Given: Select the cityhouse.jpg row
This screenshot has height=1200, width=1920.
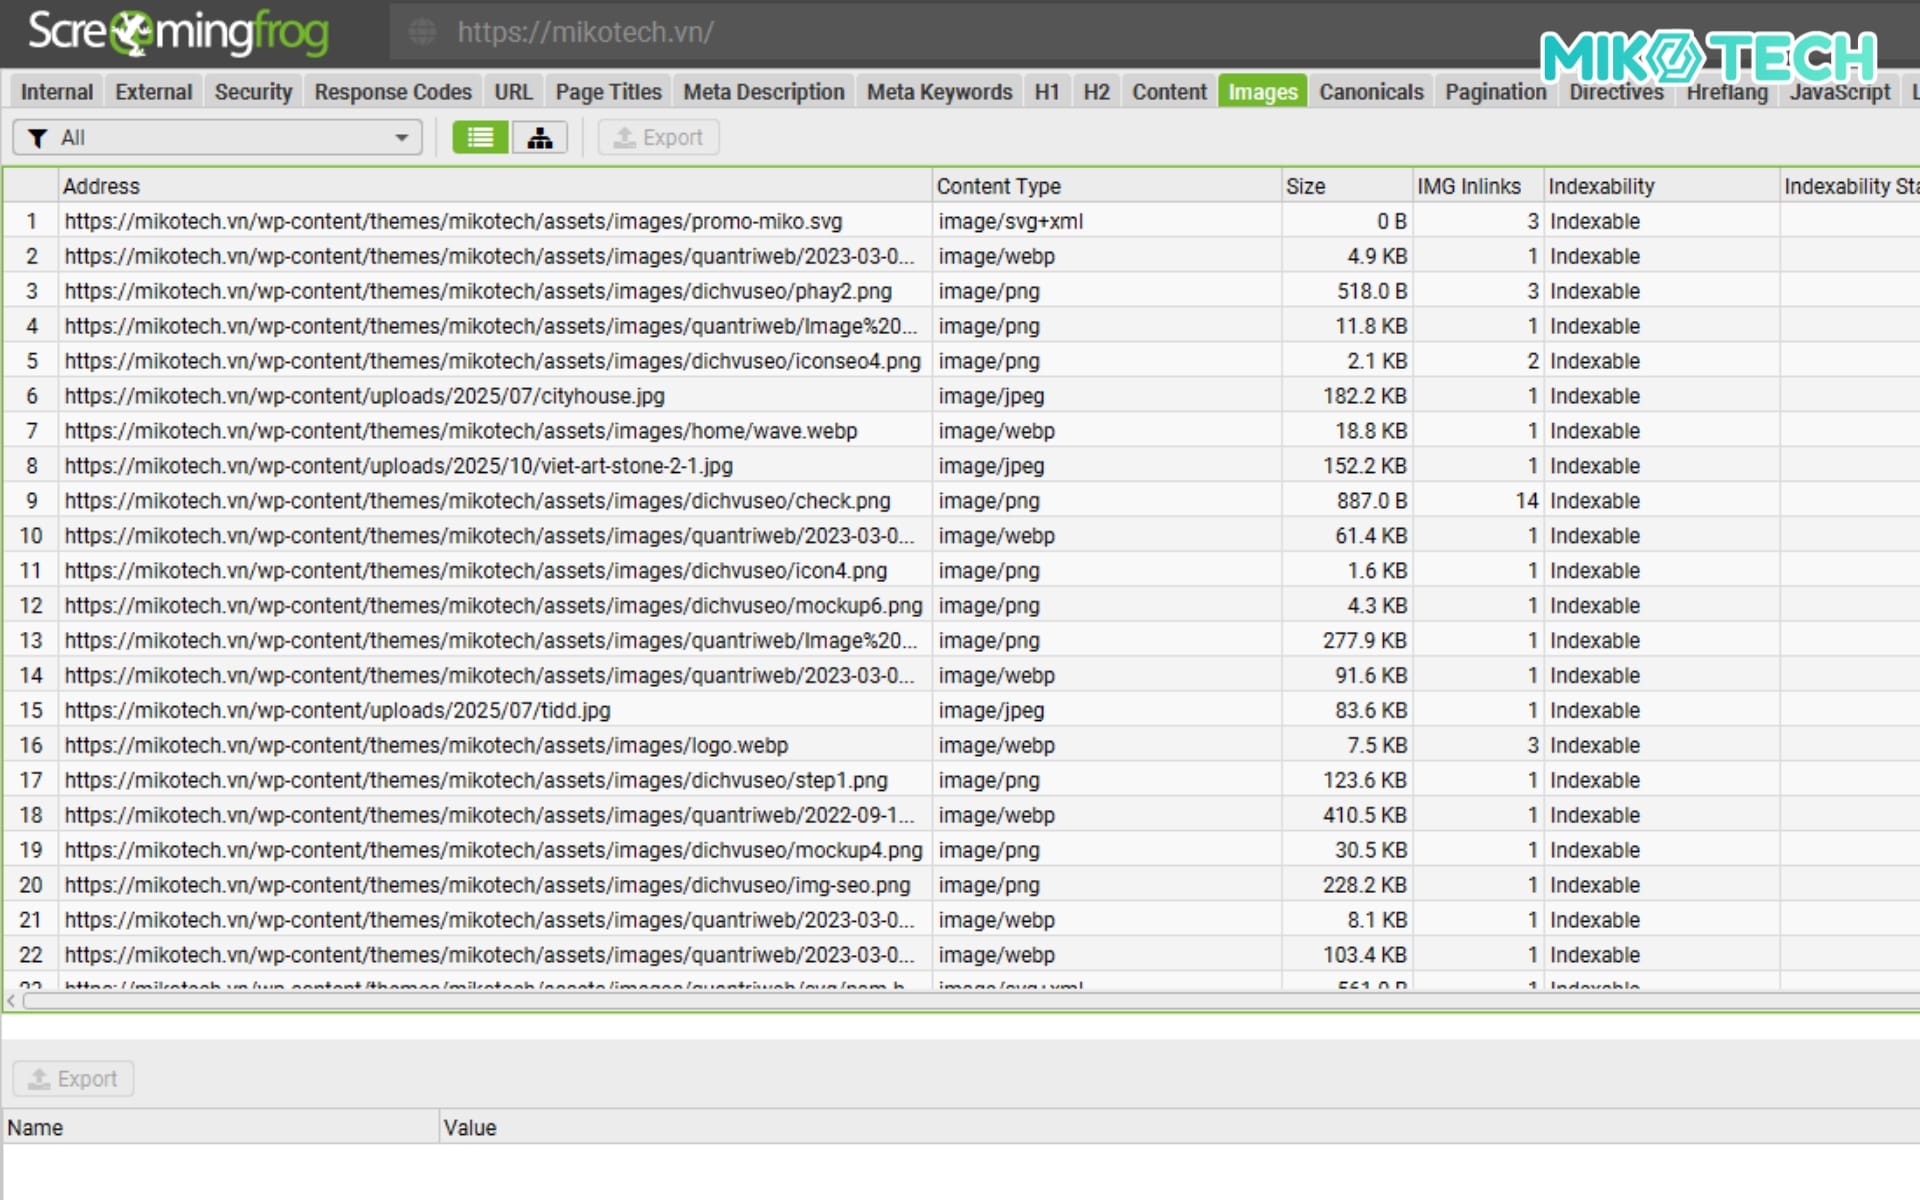Looking at the screenshot, I should coord(364,396).
